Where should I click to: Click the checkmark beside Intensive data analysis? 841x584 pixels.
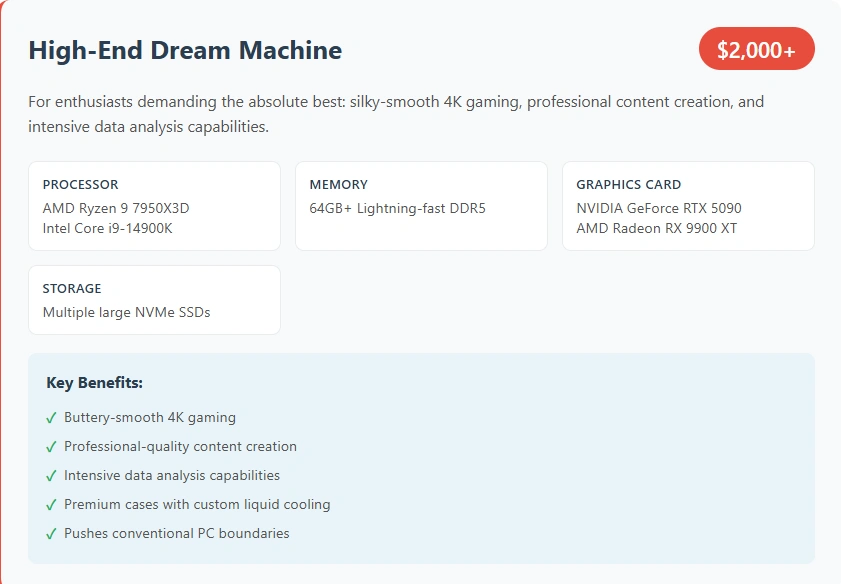click(x=51, y=476)
